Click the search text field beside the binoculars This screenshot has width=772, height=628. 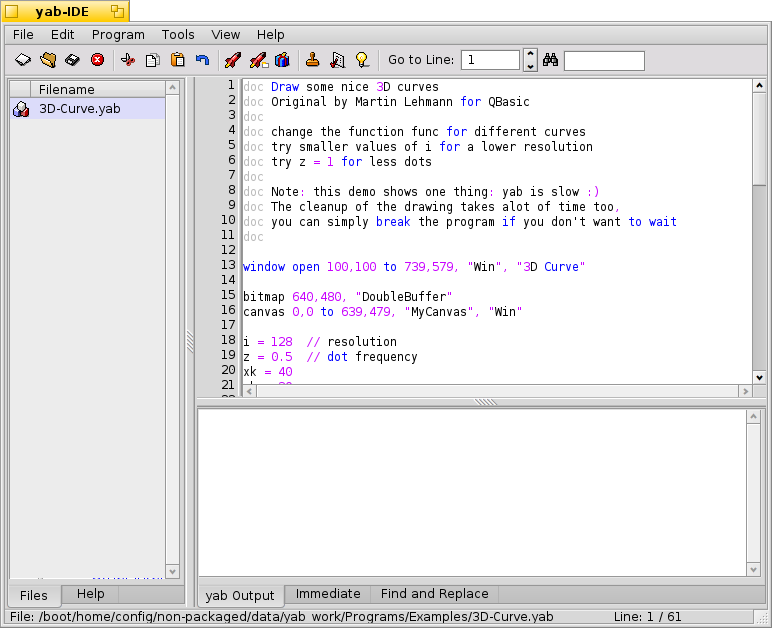tap(604, 61)
